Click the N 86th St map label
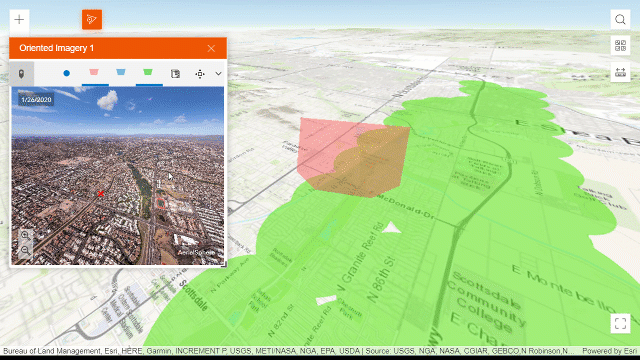This screenshot has height=360, width=640. point(381,281)
